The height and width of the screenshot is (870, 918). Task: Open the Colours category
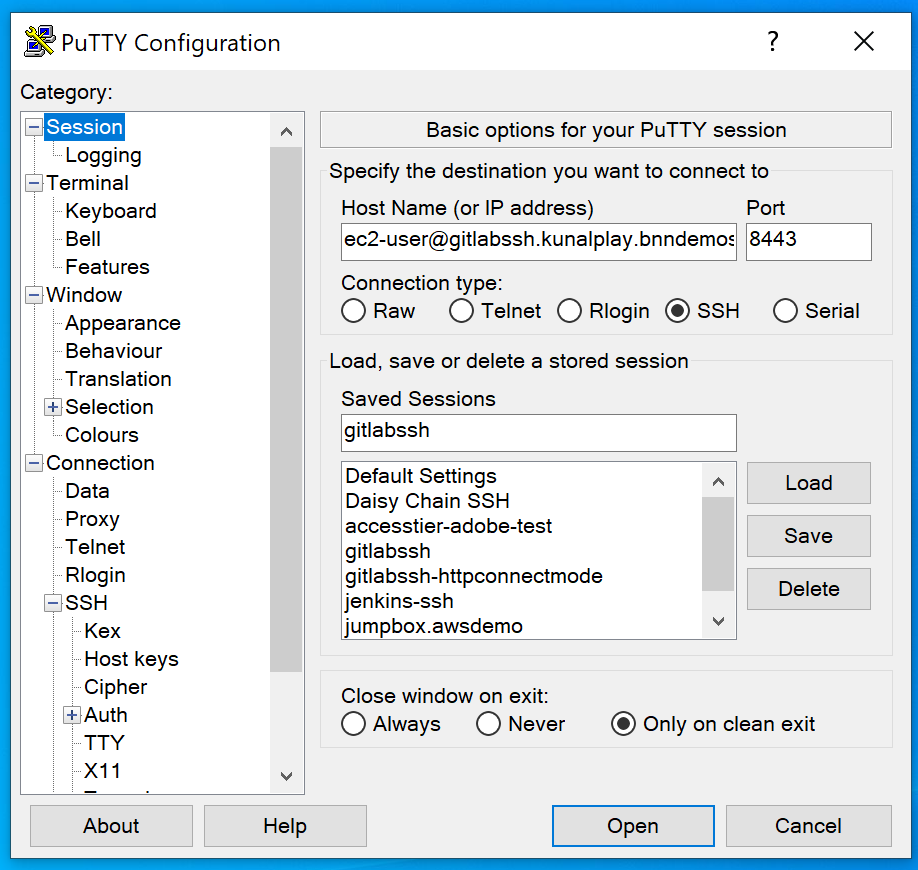[102, 435]
